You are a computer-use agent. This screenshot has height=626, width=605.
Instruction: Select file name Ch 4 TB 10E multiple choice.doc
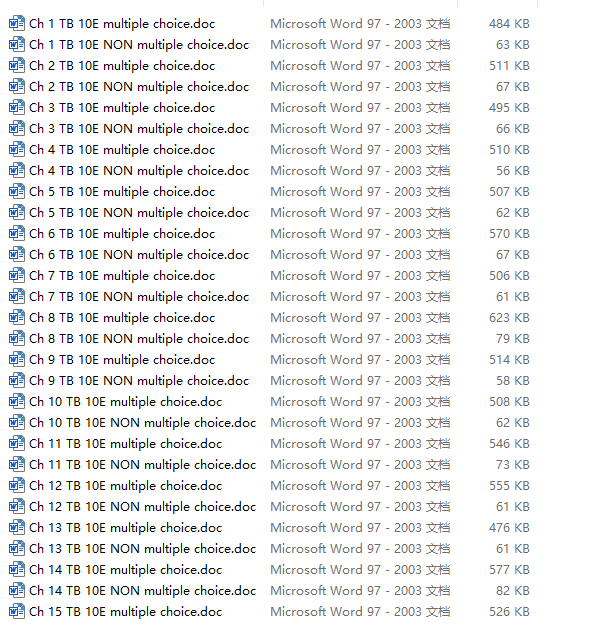click(122, 150)
